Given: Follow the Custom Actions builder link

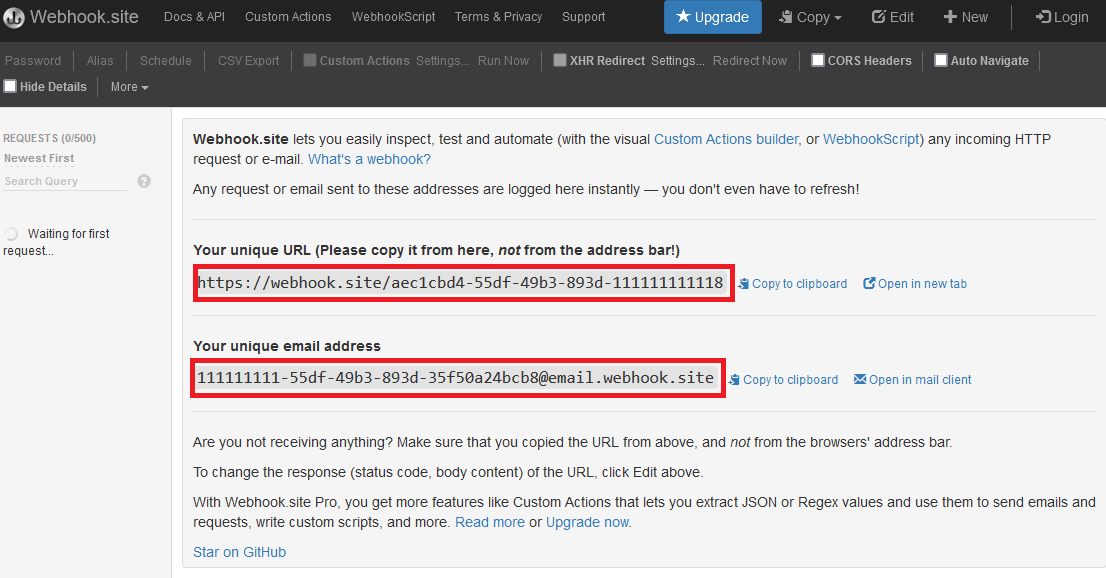Looking at the screenshot, I should point(726,139).
